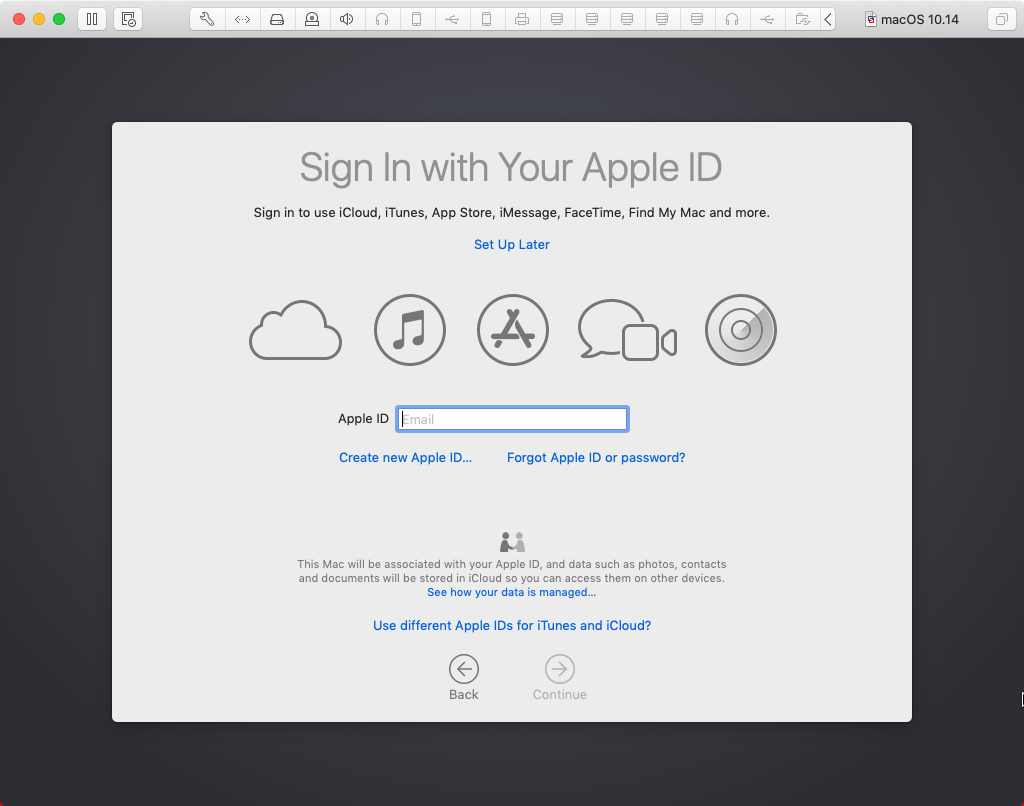This screenshot has width=1024, height=806.
Task: Click the printer toolbar icon
Action: point(522,19)
